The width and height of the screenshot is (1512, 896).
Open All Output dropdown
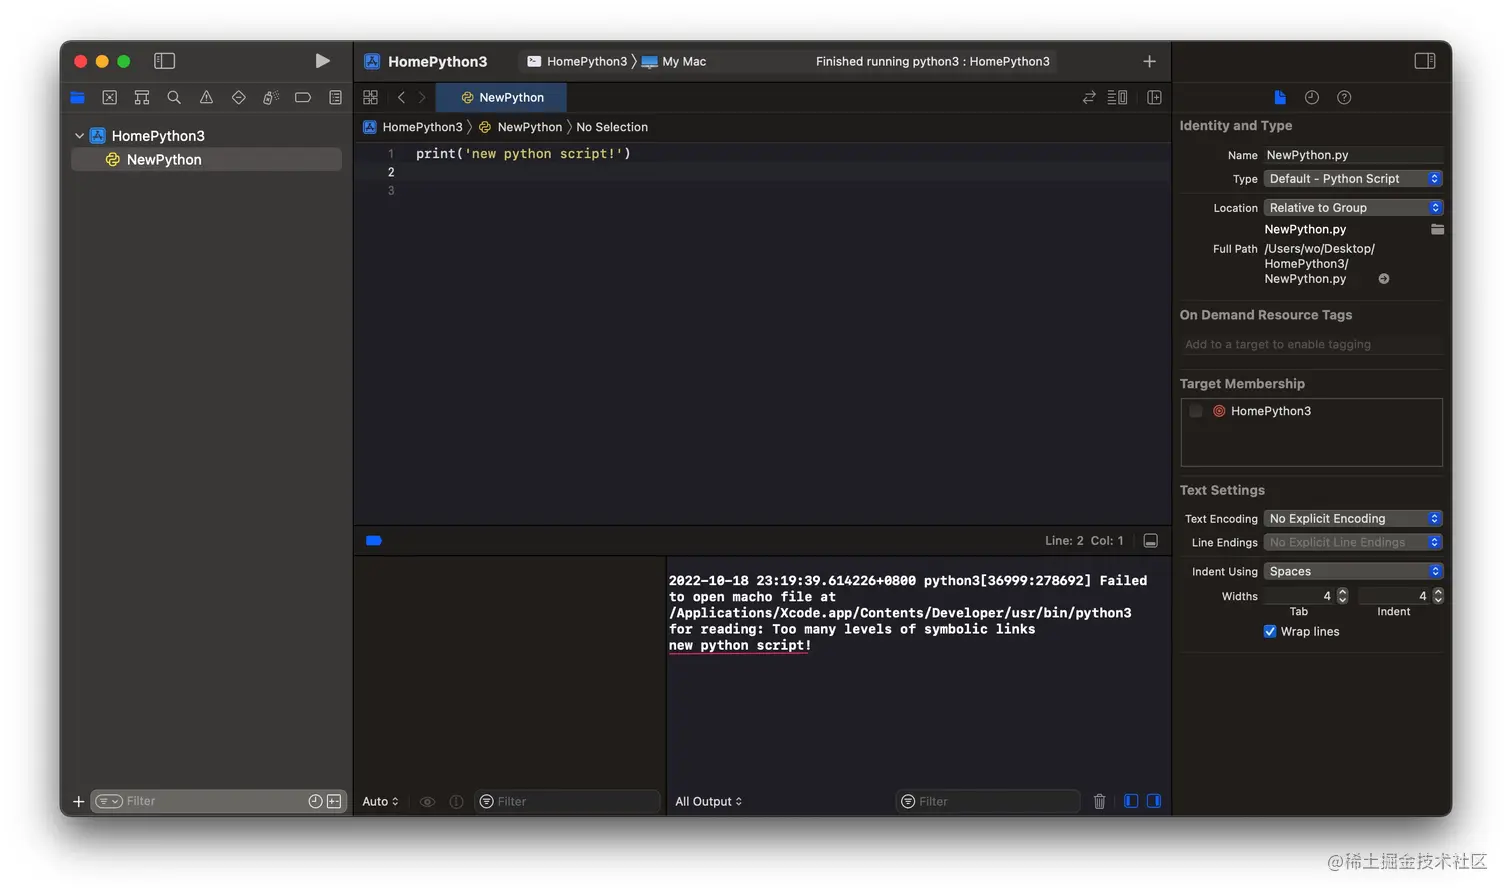(708, 801)
